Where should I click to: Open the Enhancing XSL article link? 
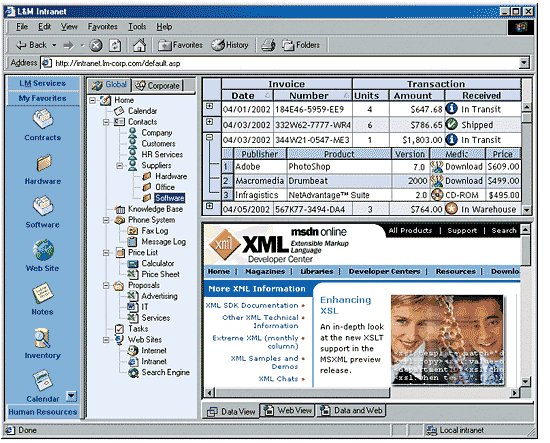346,305
